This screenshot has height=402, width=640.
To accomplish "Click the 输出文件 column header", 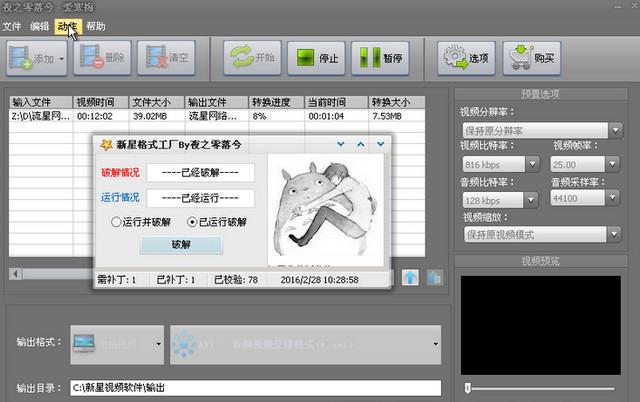I will (x=216, y=102).
